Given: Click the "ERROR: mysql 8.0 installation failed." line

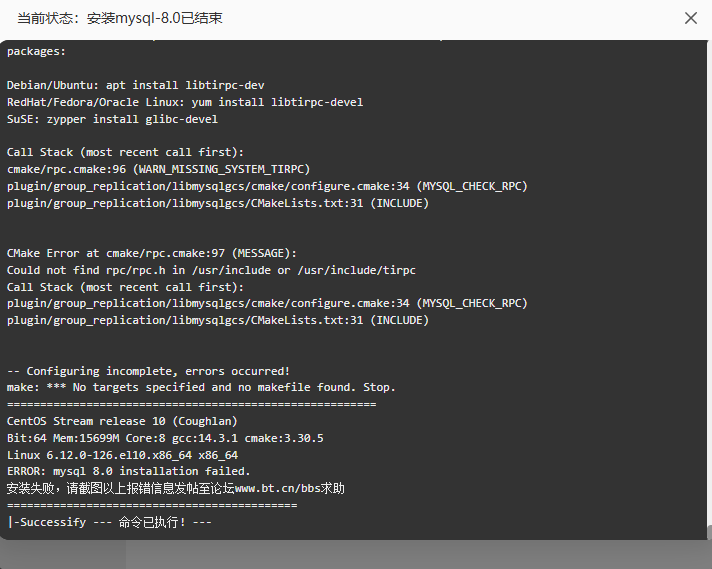Looking at the screenshot, I should pyautogui.click(x=128, y=471).
